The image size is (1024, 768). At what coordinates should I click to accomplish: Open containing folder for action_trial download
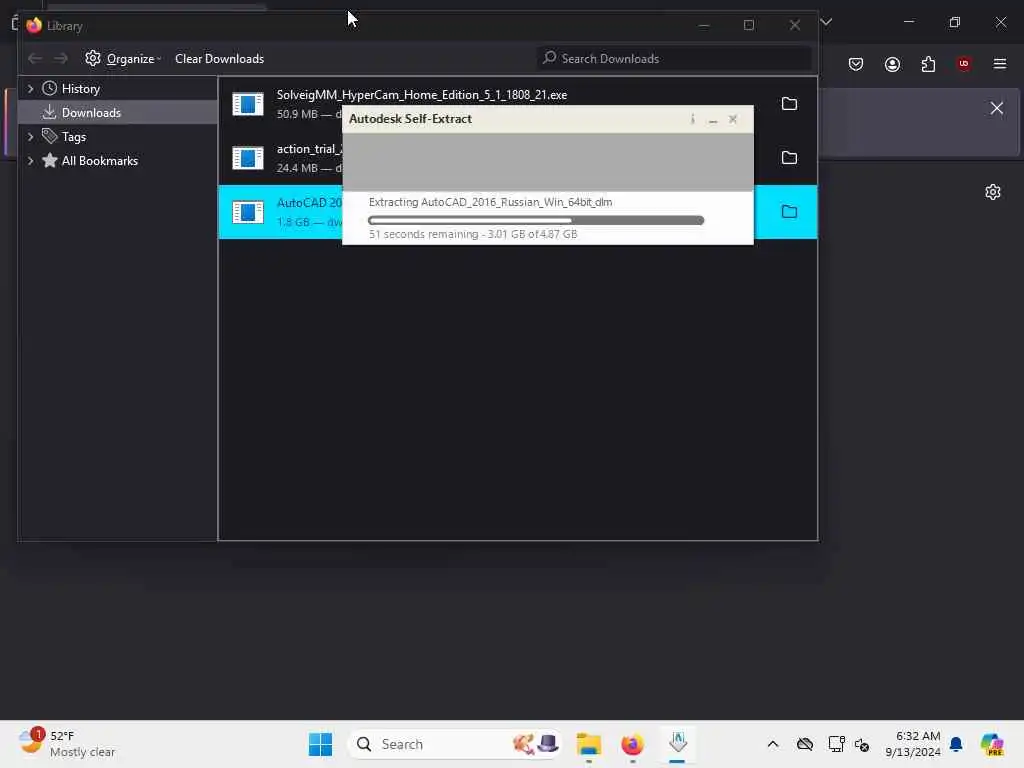pos(789,157)
